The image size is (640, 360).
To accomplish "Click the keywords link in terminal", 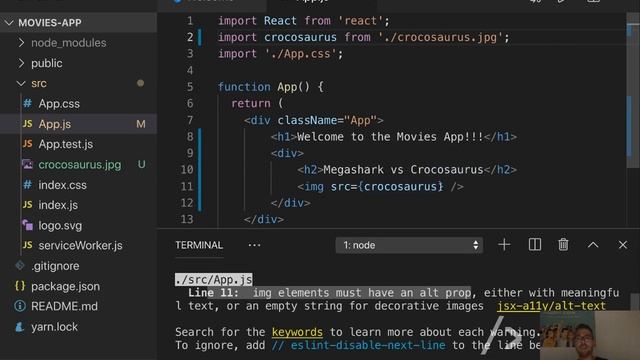I will 297,332.
